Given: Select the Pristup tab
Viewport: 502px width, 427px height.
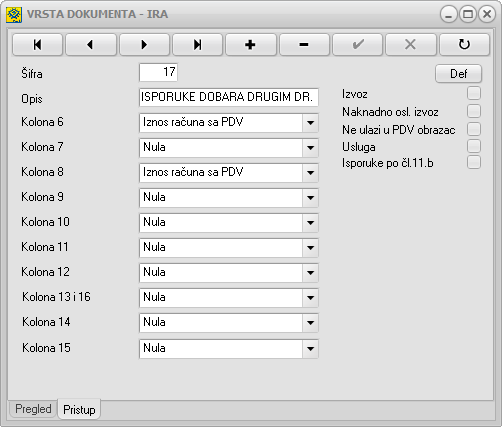Looking at the screenshot, I should click(x=79, y=409).
